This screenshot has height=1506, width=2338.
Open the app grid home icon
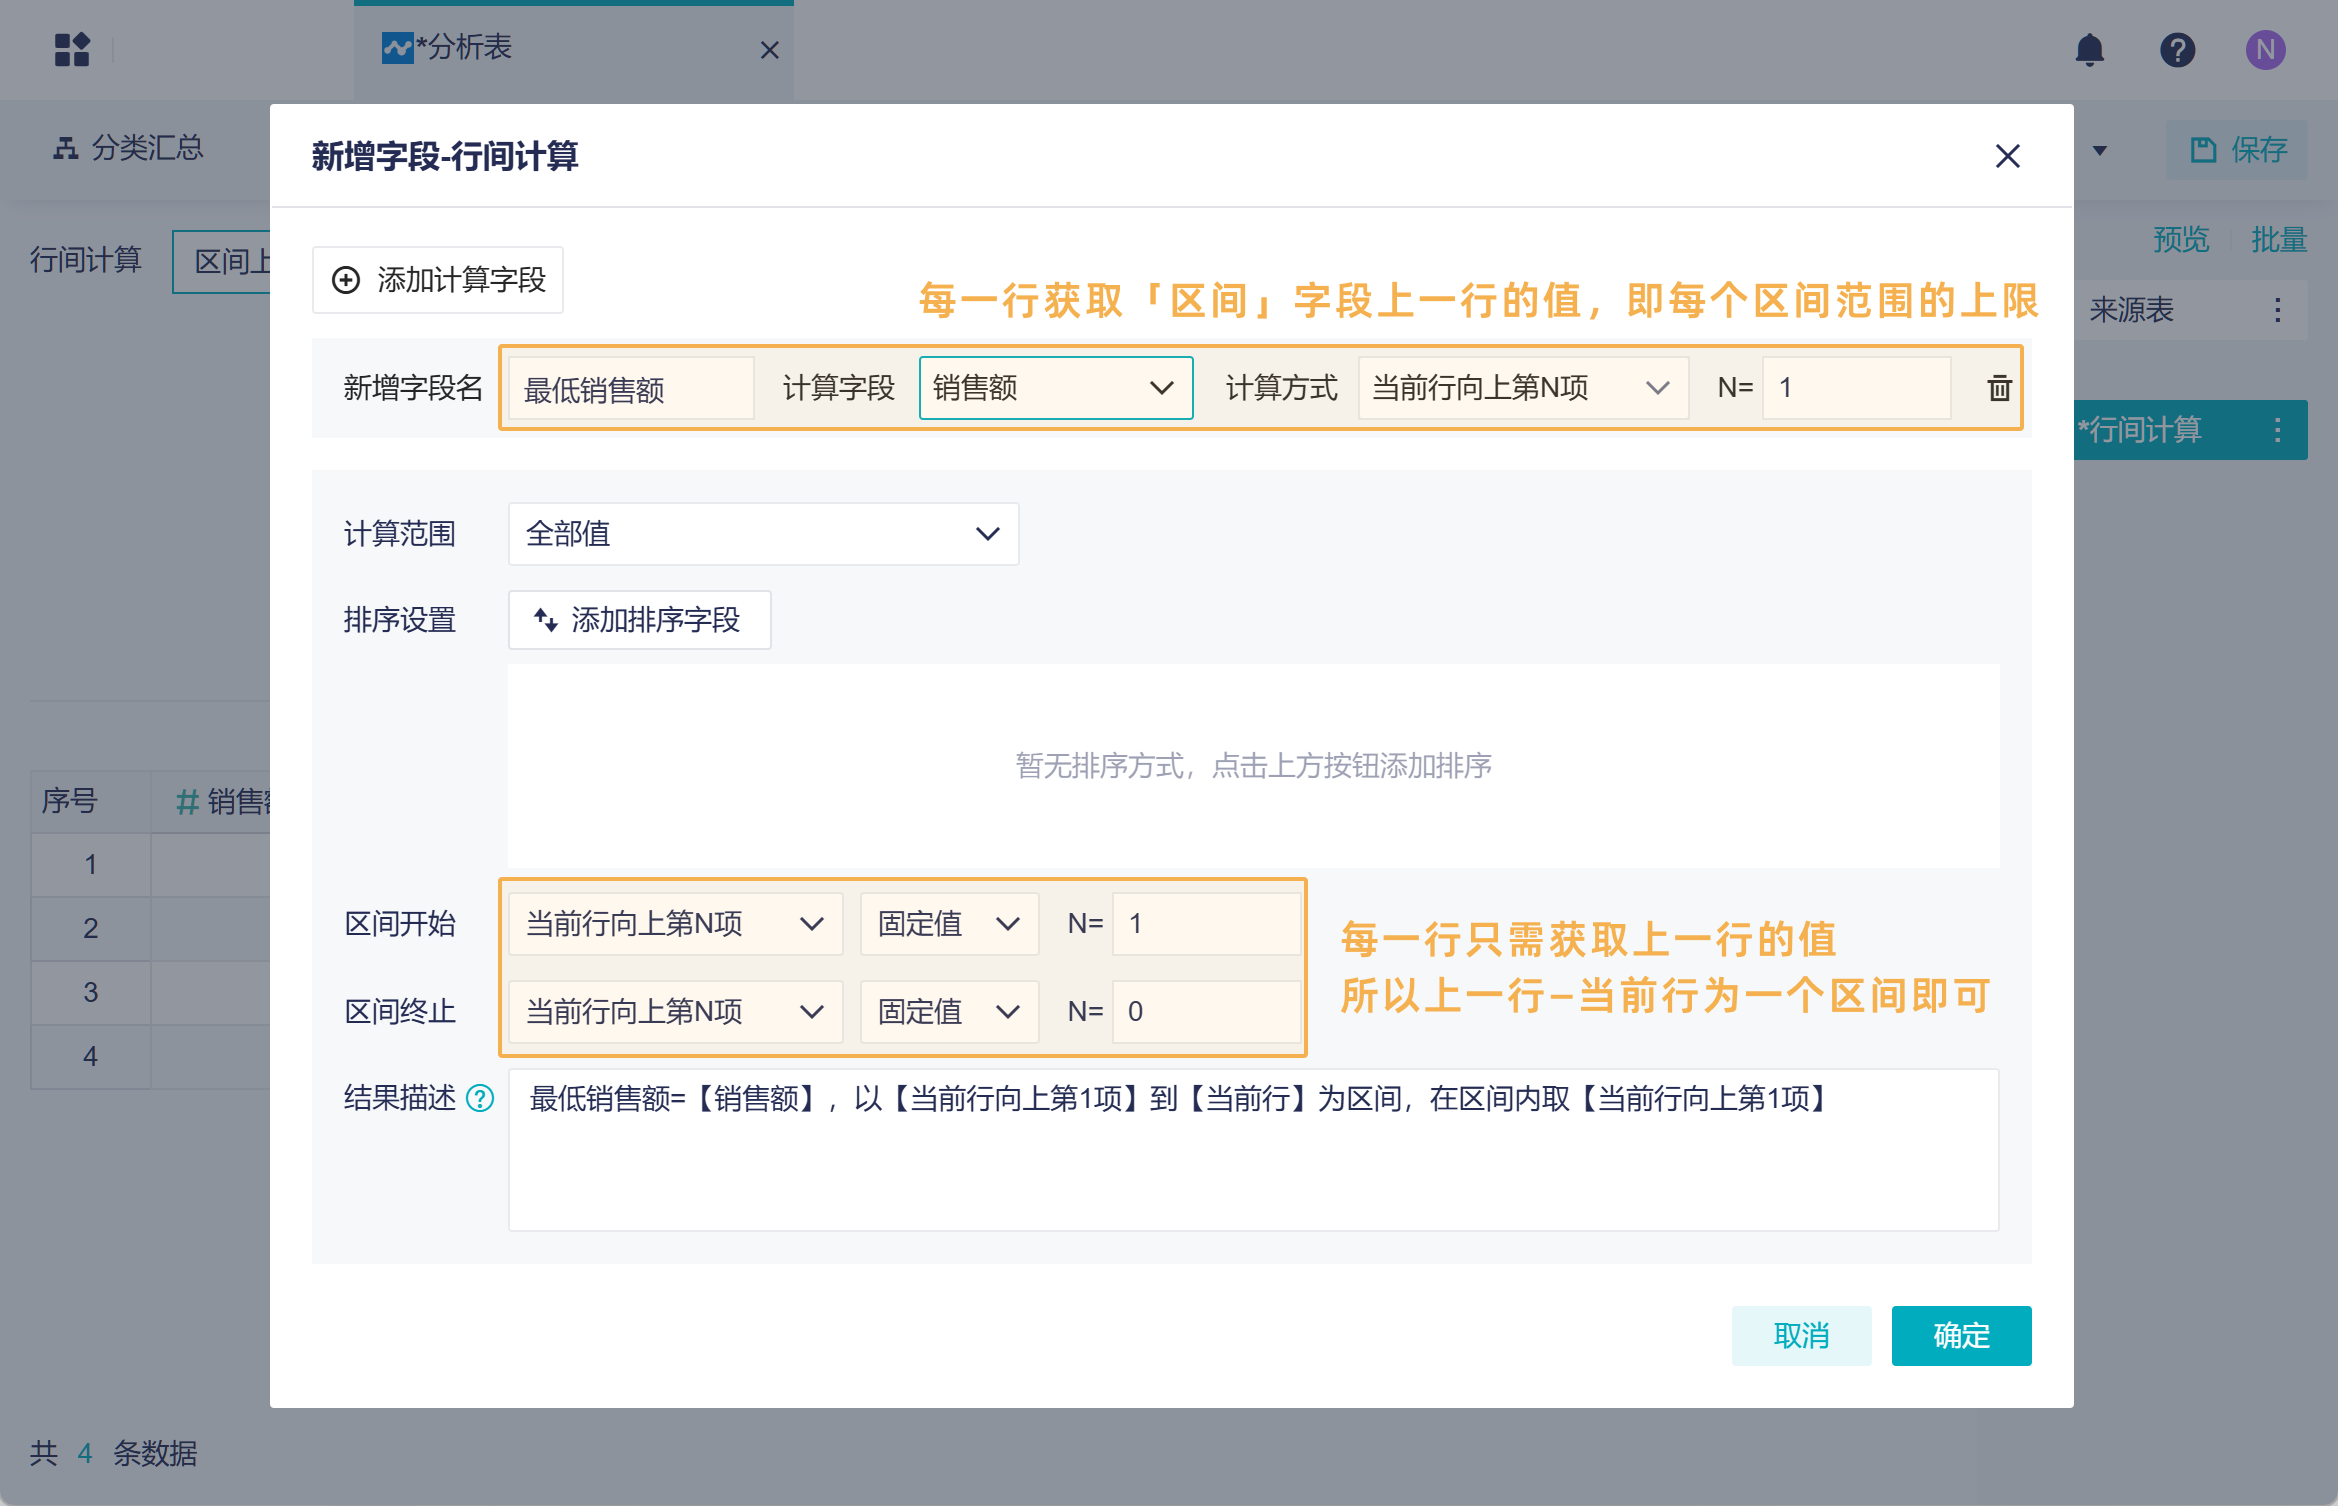72,50
